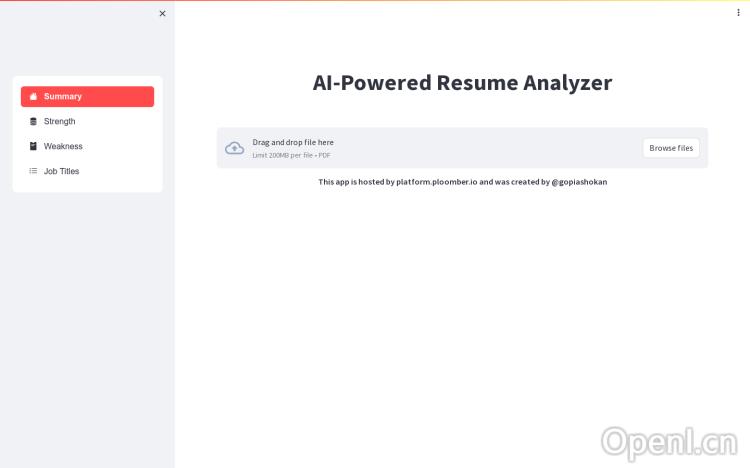Close the sidebar with the X icon
750x468 pixels.
click(x=162, y=13)
